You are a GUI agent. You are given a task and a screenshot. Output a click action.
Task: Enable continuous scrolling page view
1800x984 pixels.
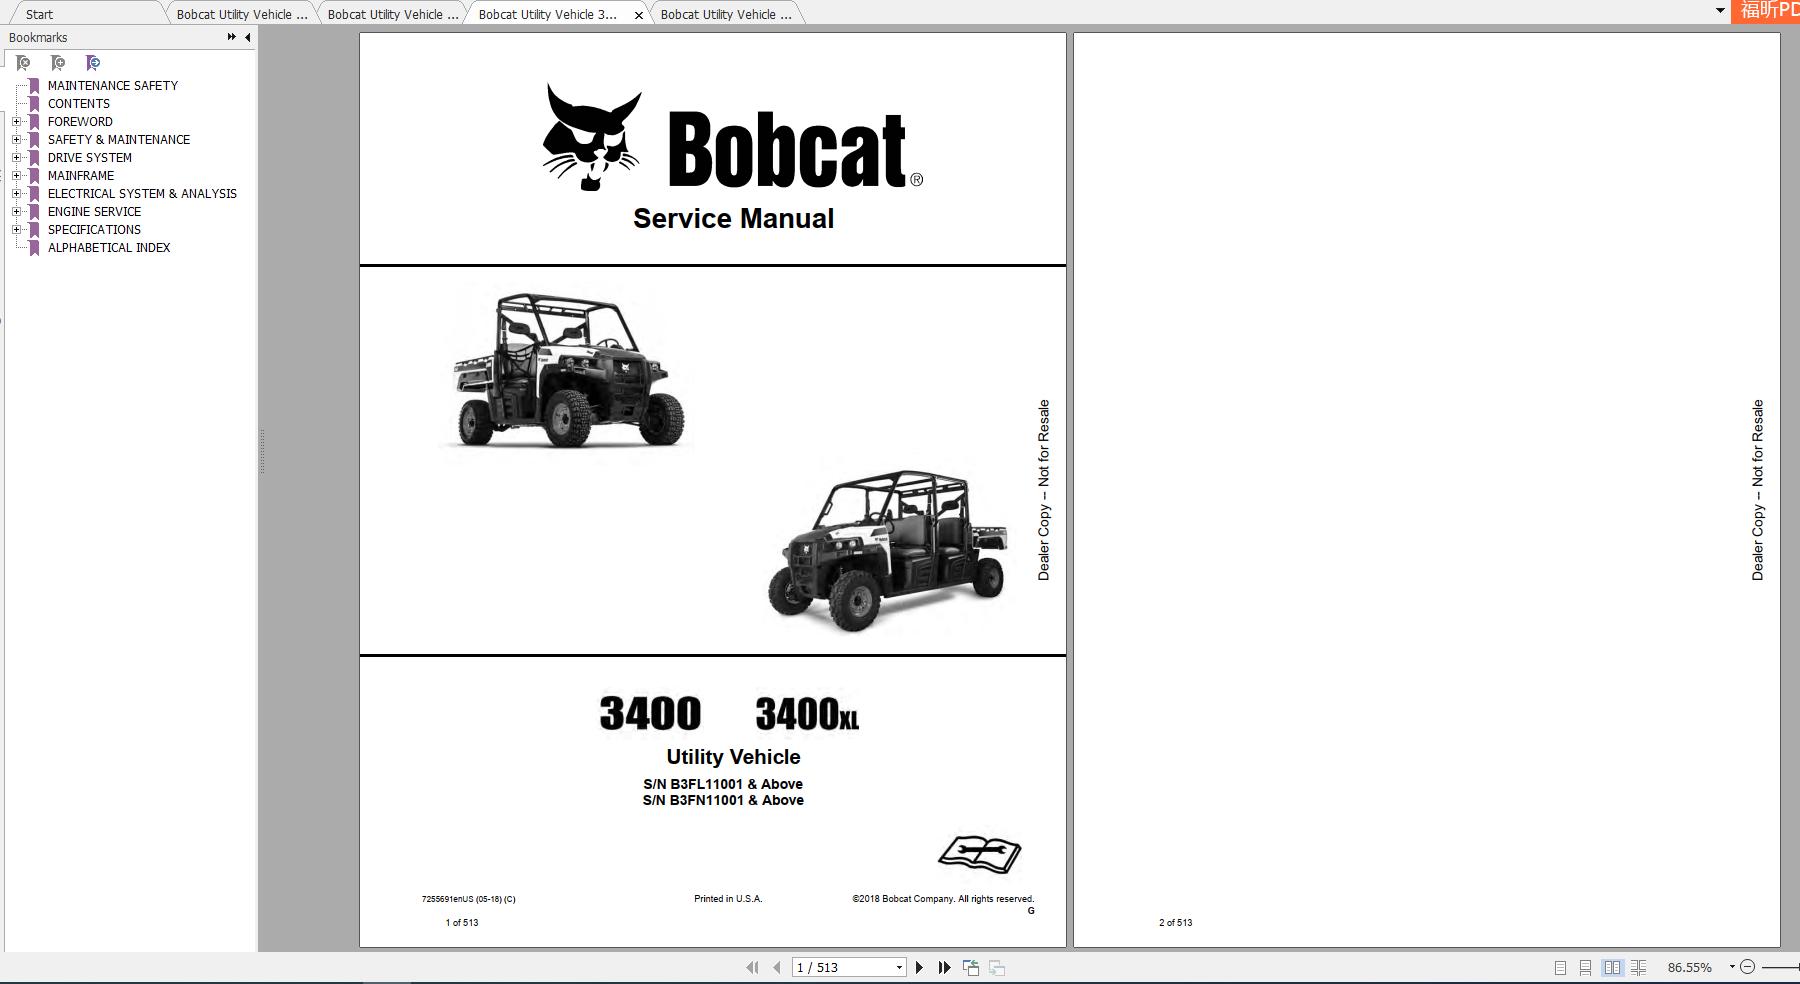click(1585, 967)
